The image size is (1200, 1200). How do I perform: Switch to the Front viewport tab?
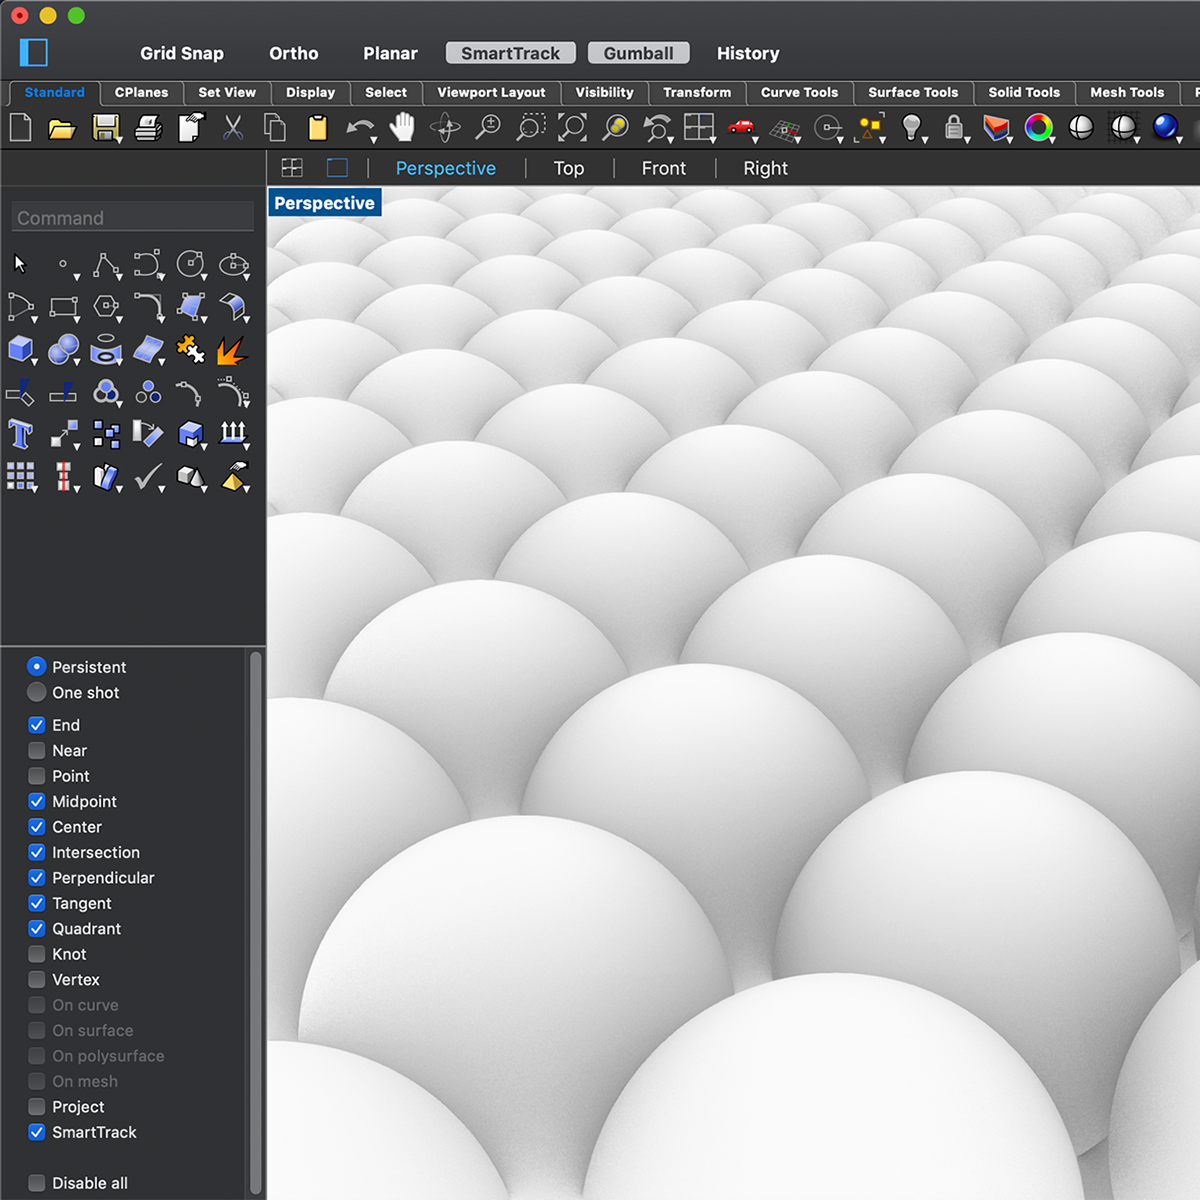663,168
